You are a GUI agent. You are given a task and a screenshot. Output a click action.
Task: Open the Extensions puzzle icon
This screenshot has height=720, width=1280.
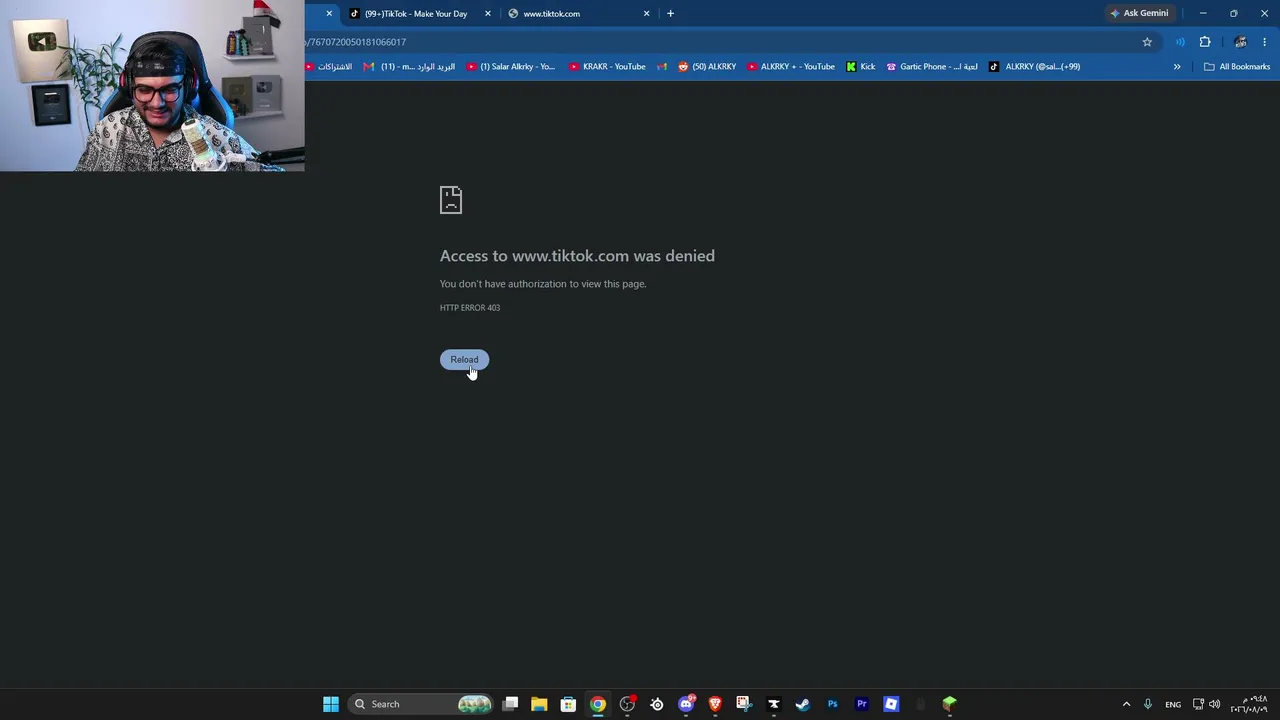[1205, 42]
